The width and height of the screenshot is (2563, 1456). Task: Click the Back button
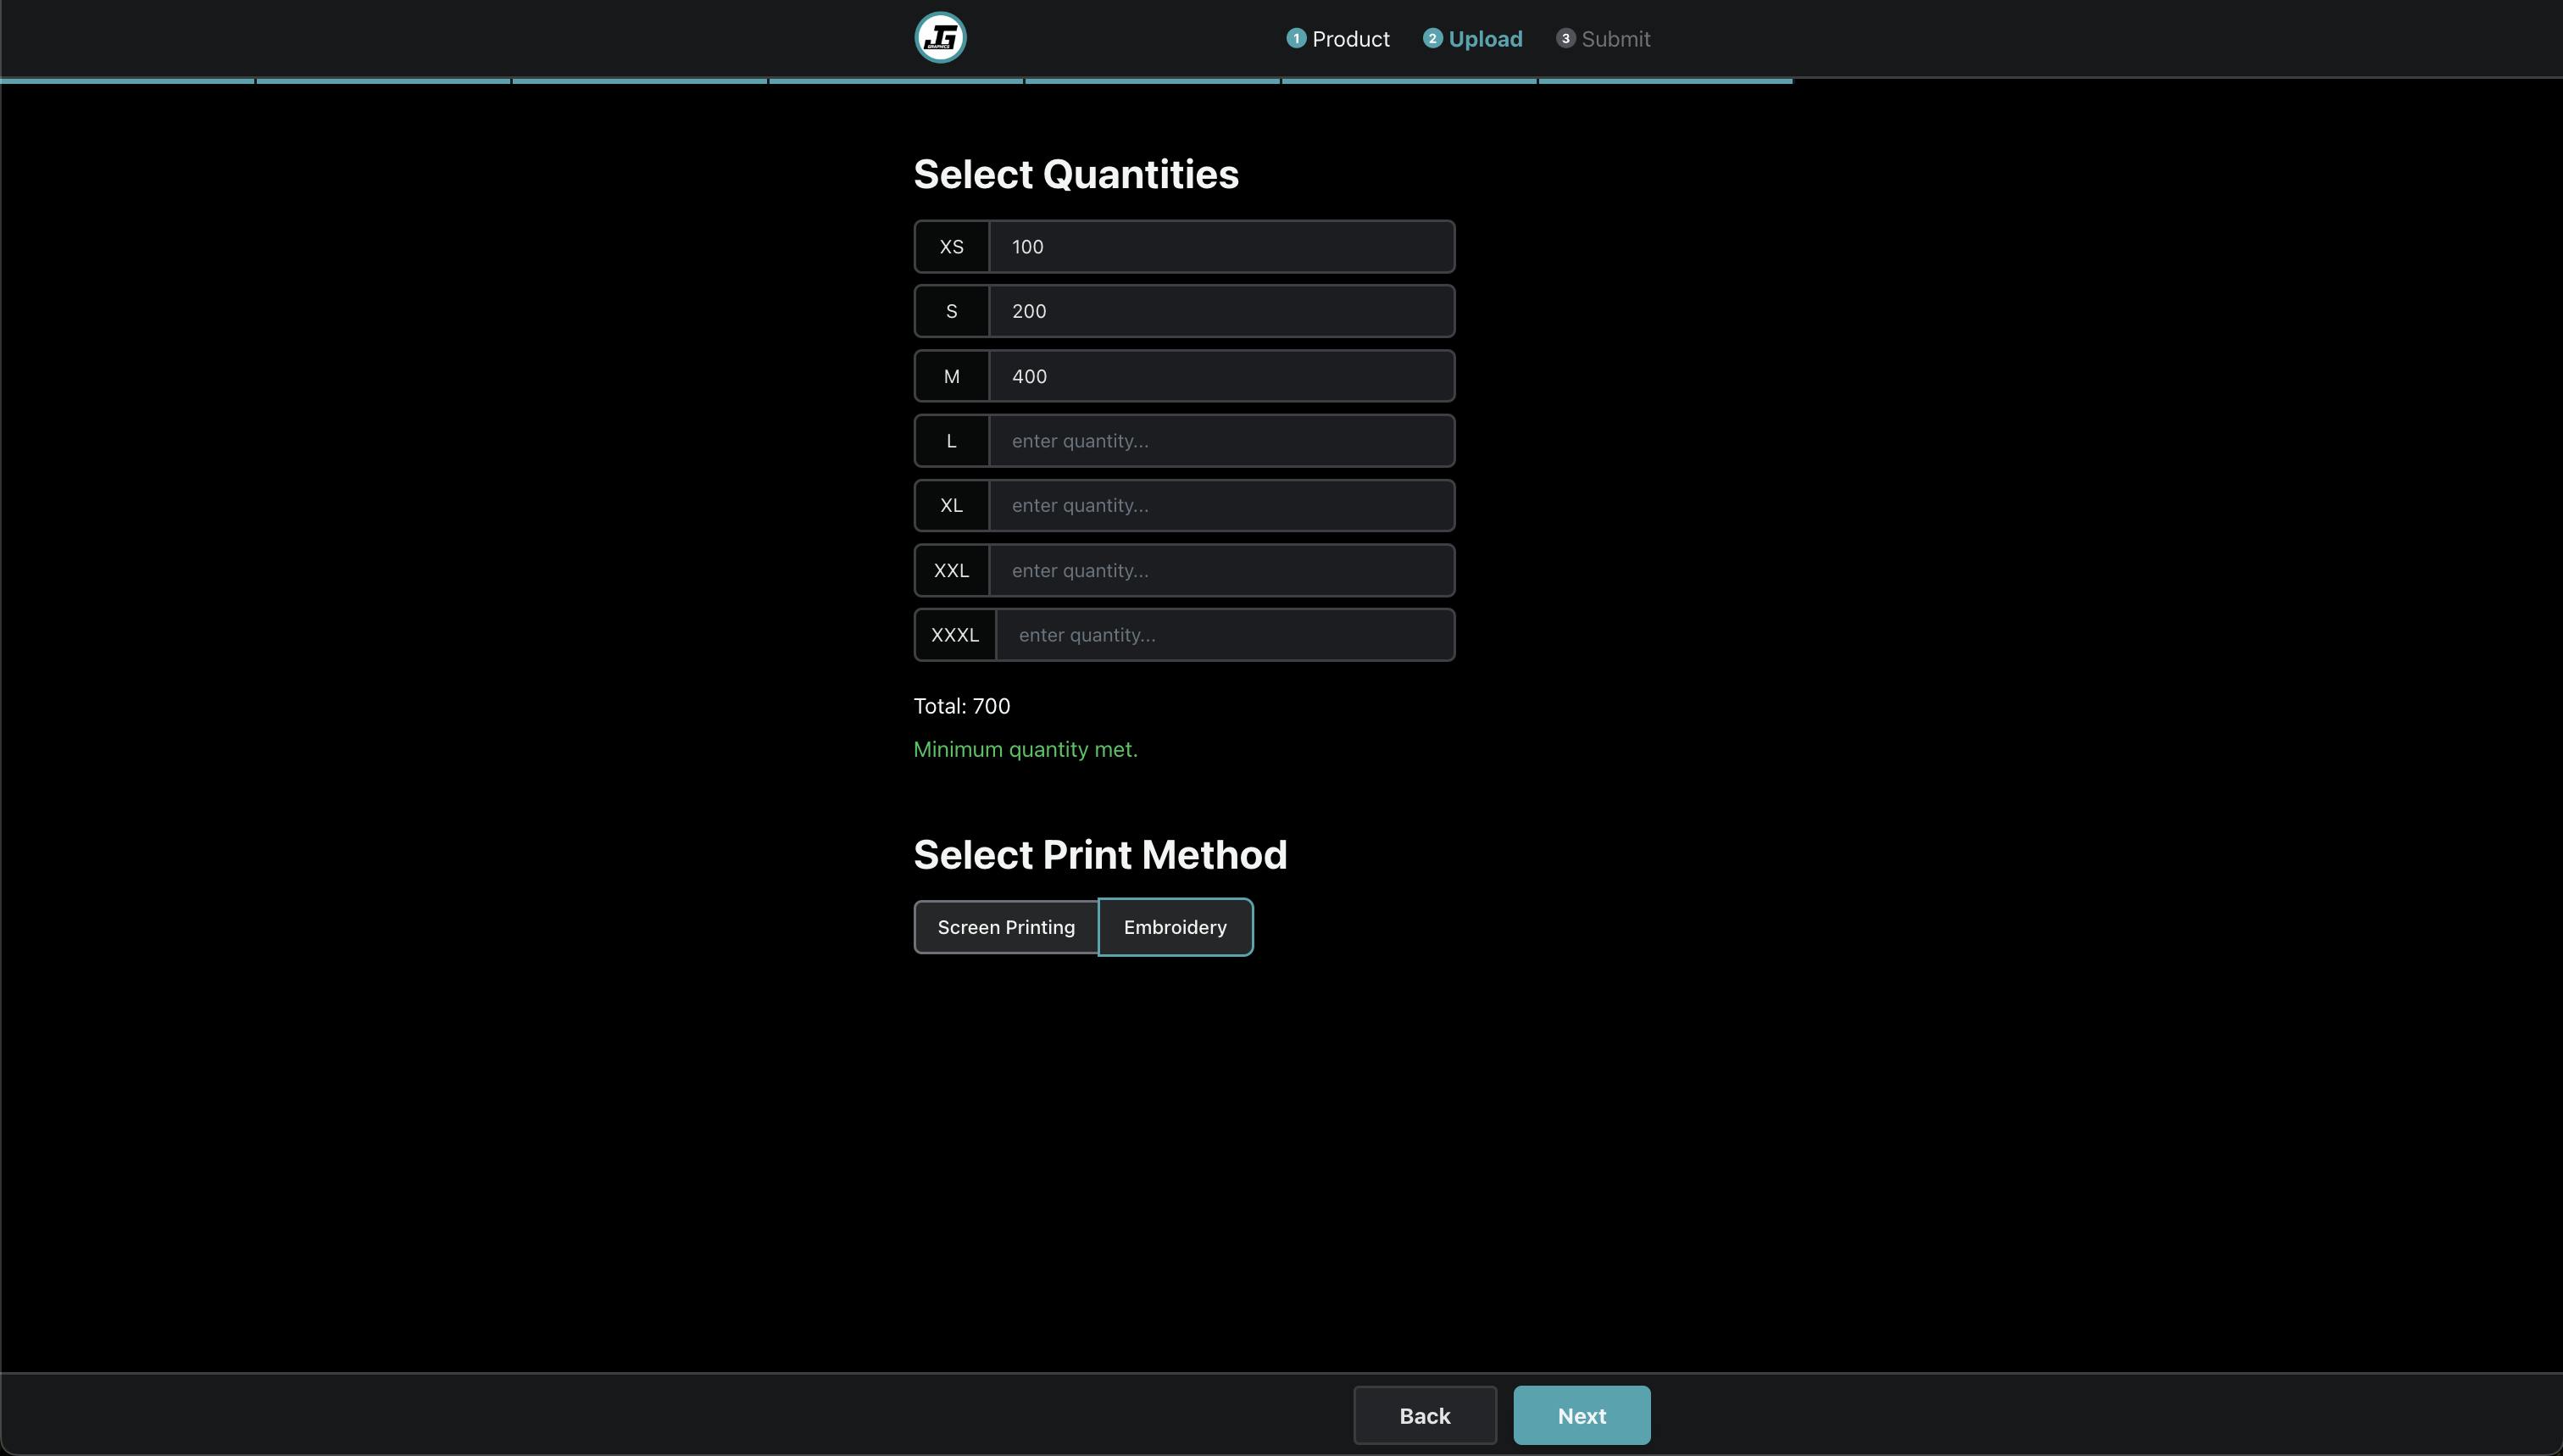tap(1424, 1415)
